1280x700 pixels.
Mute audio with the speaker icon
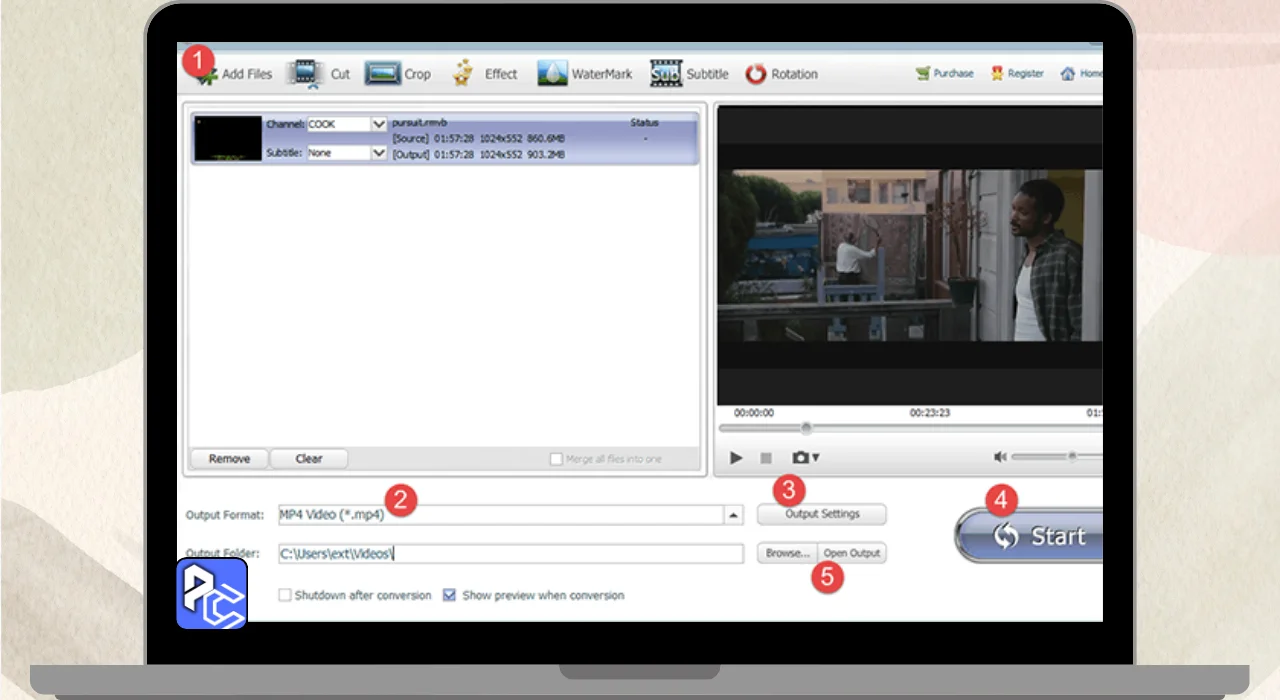point(999,457)
